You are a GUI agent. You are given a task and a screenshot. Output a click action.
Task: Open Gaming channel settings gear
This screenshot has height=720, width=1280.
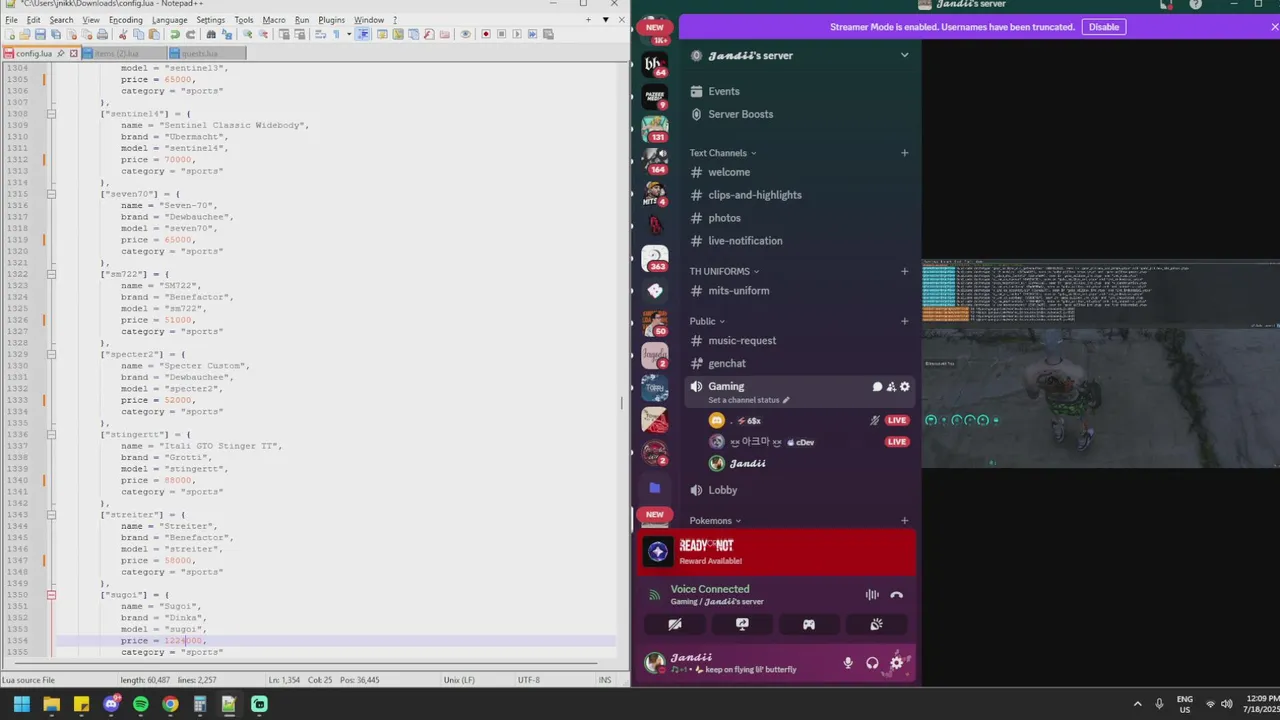click(x=905, y=387)
